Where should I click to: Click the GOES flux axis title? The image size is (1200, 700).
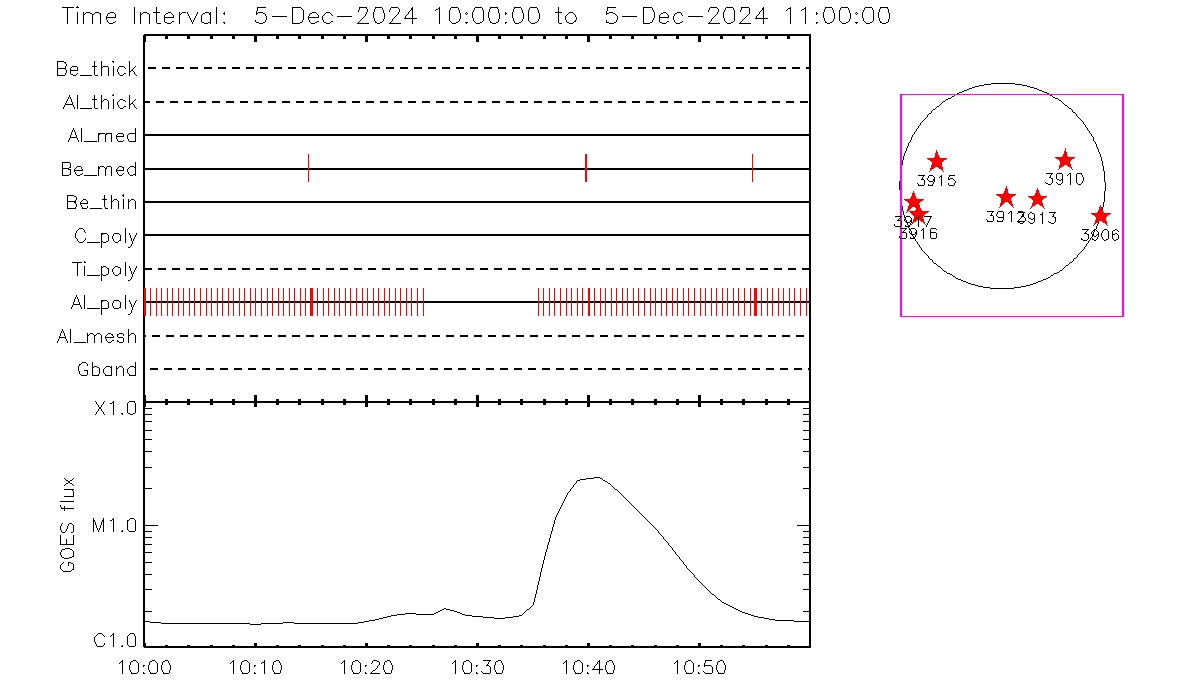68,525
